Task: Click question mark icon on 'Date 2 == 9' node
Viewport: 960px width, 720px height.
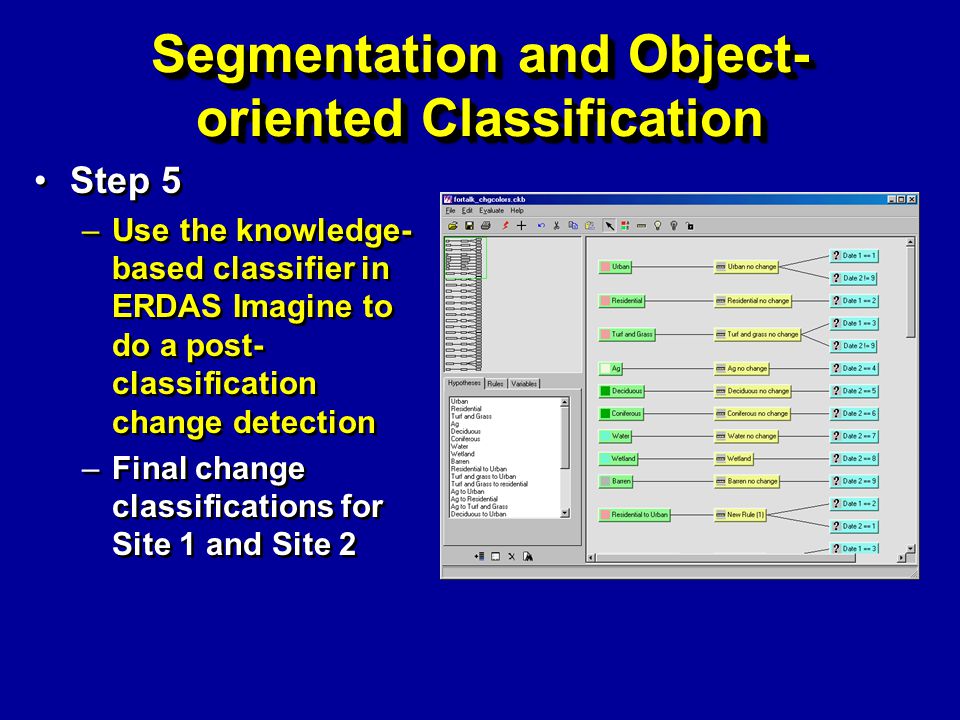Action: [836, 481]
